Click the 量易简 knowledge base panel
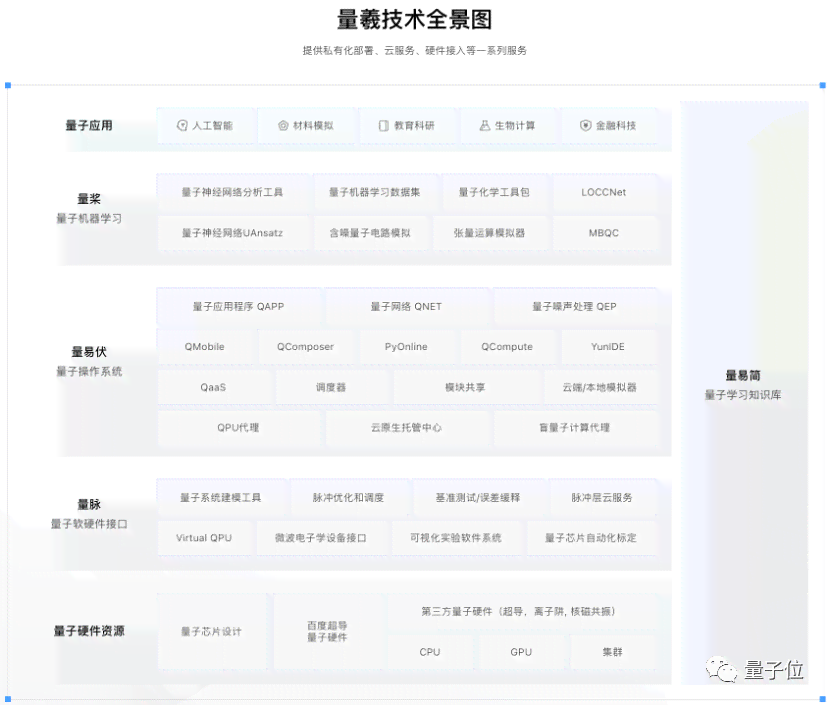The width and height of the screenshot is (830, 706). [744, 392]
